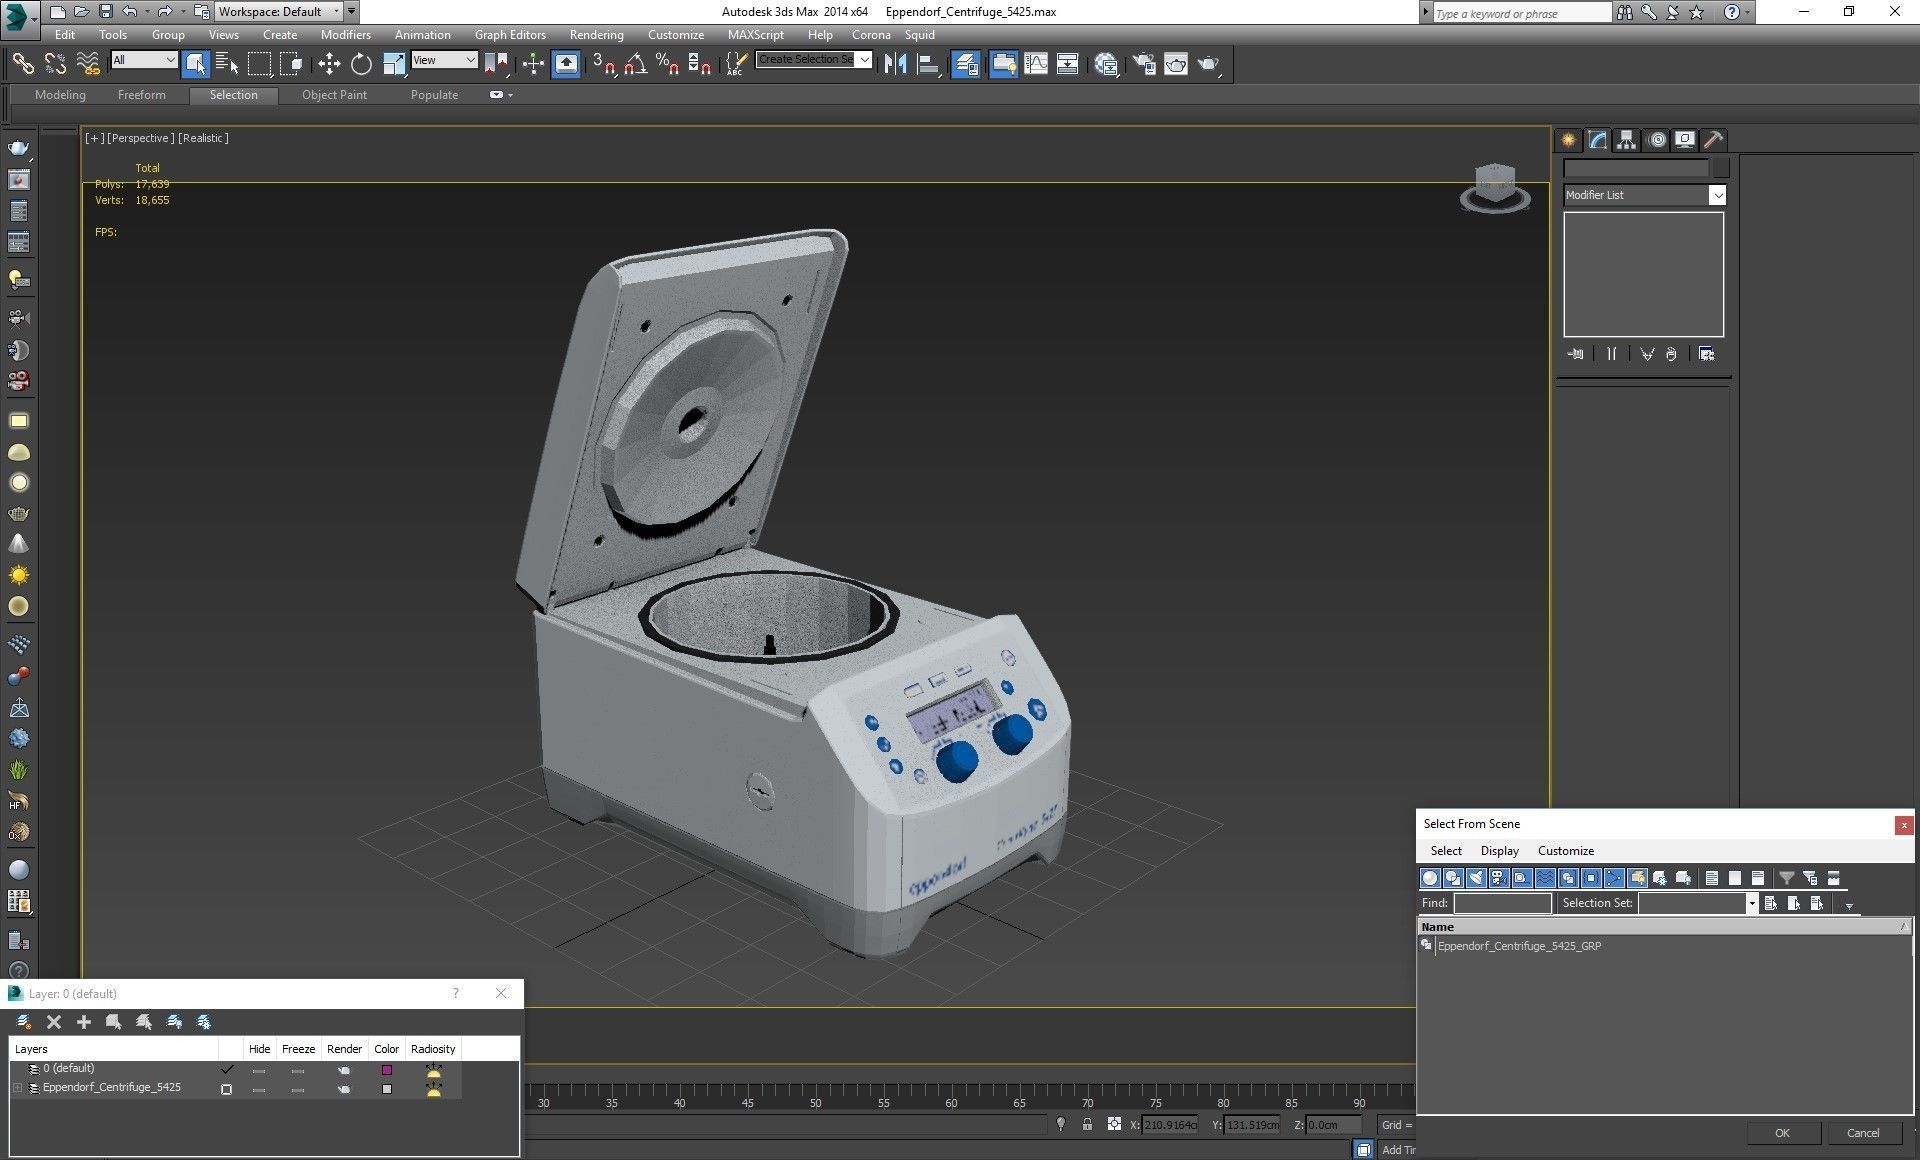
Task: Open the Material Editor icon
Action: 1106,64
